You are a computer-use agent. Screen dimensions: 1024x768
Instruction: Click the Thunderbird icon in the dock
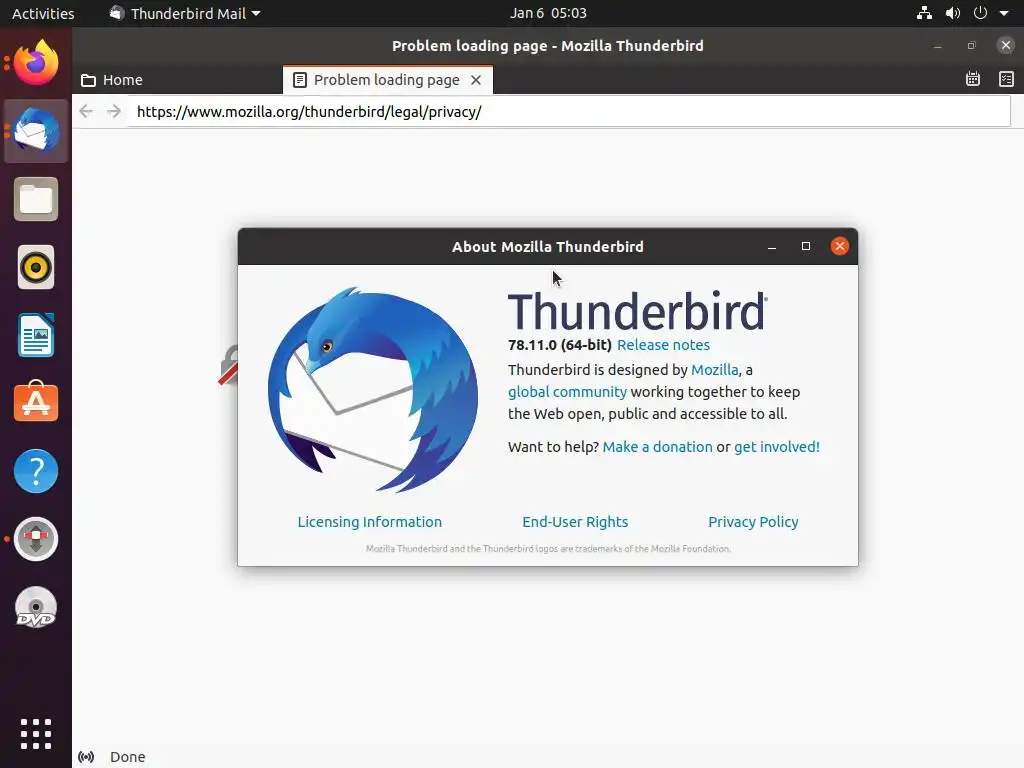point(36,131)
